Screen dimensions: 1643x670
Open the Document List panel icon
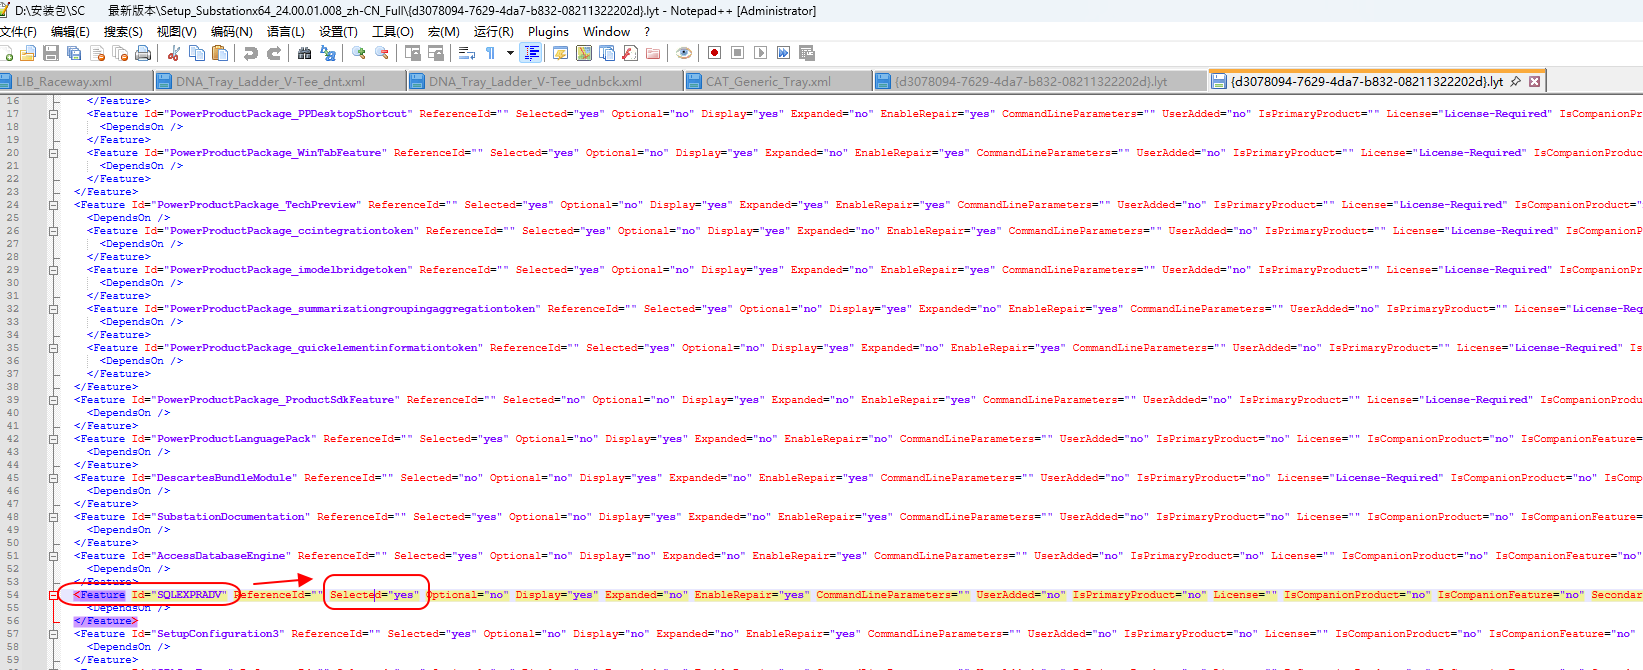tap(606, 53)
